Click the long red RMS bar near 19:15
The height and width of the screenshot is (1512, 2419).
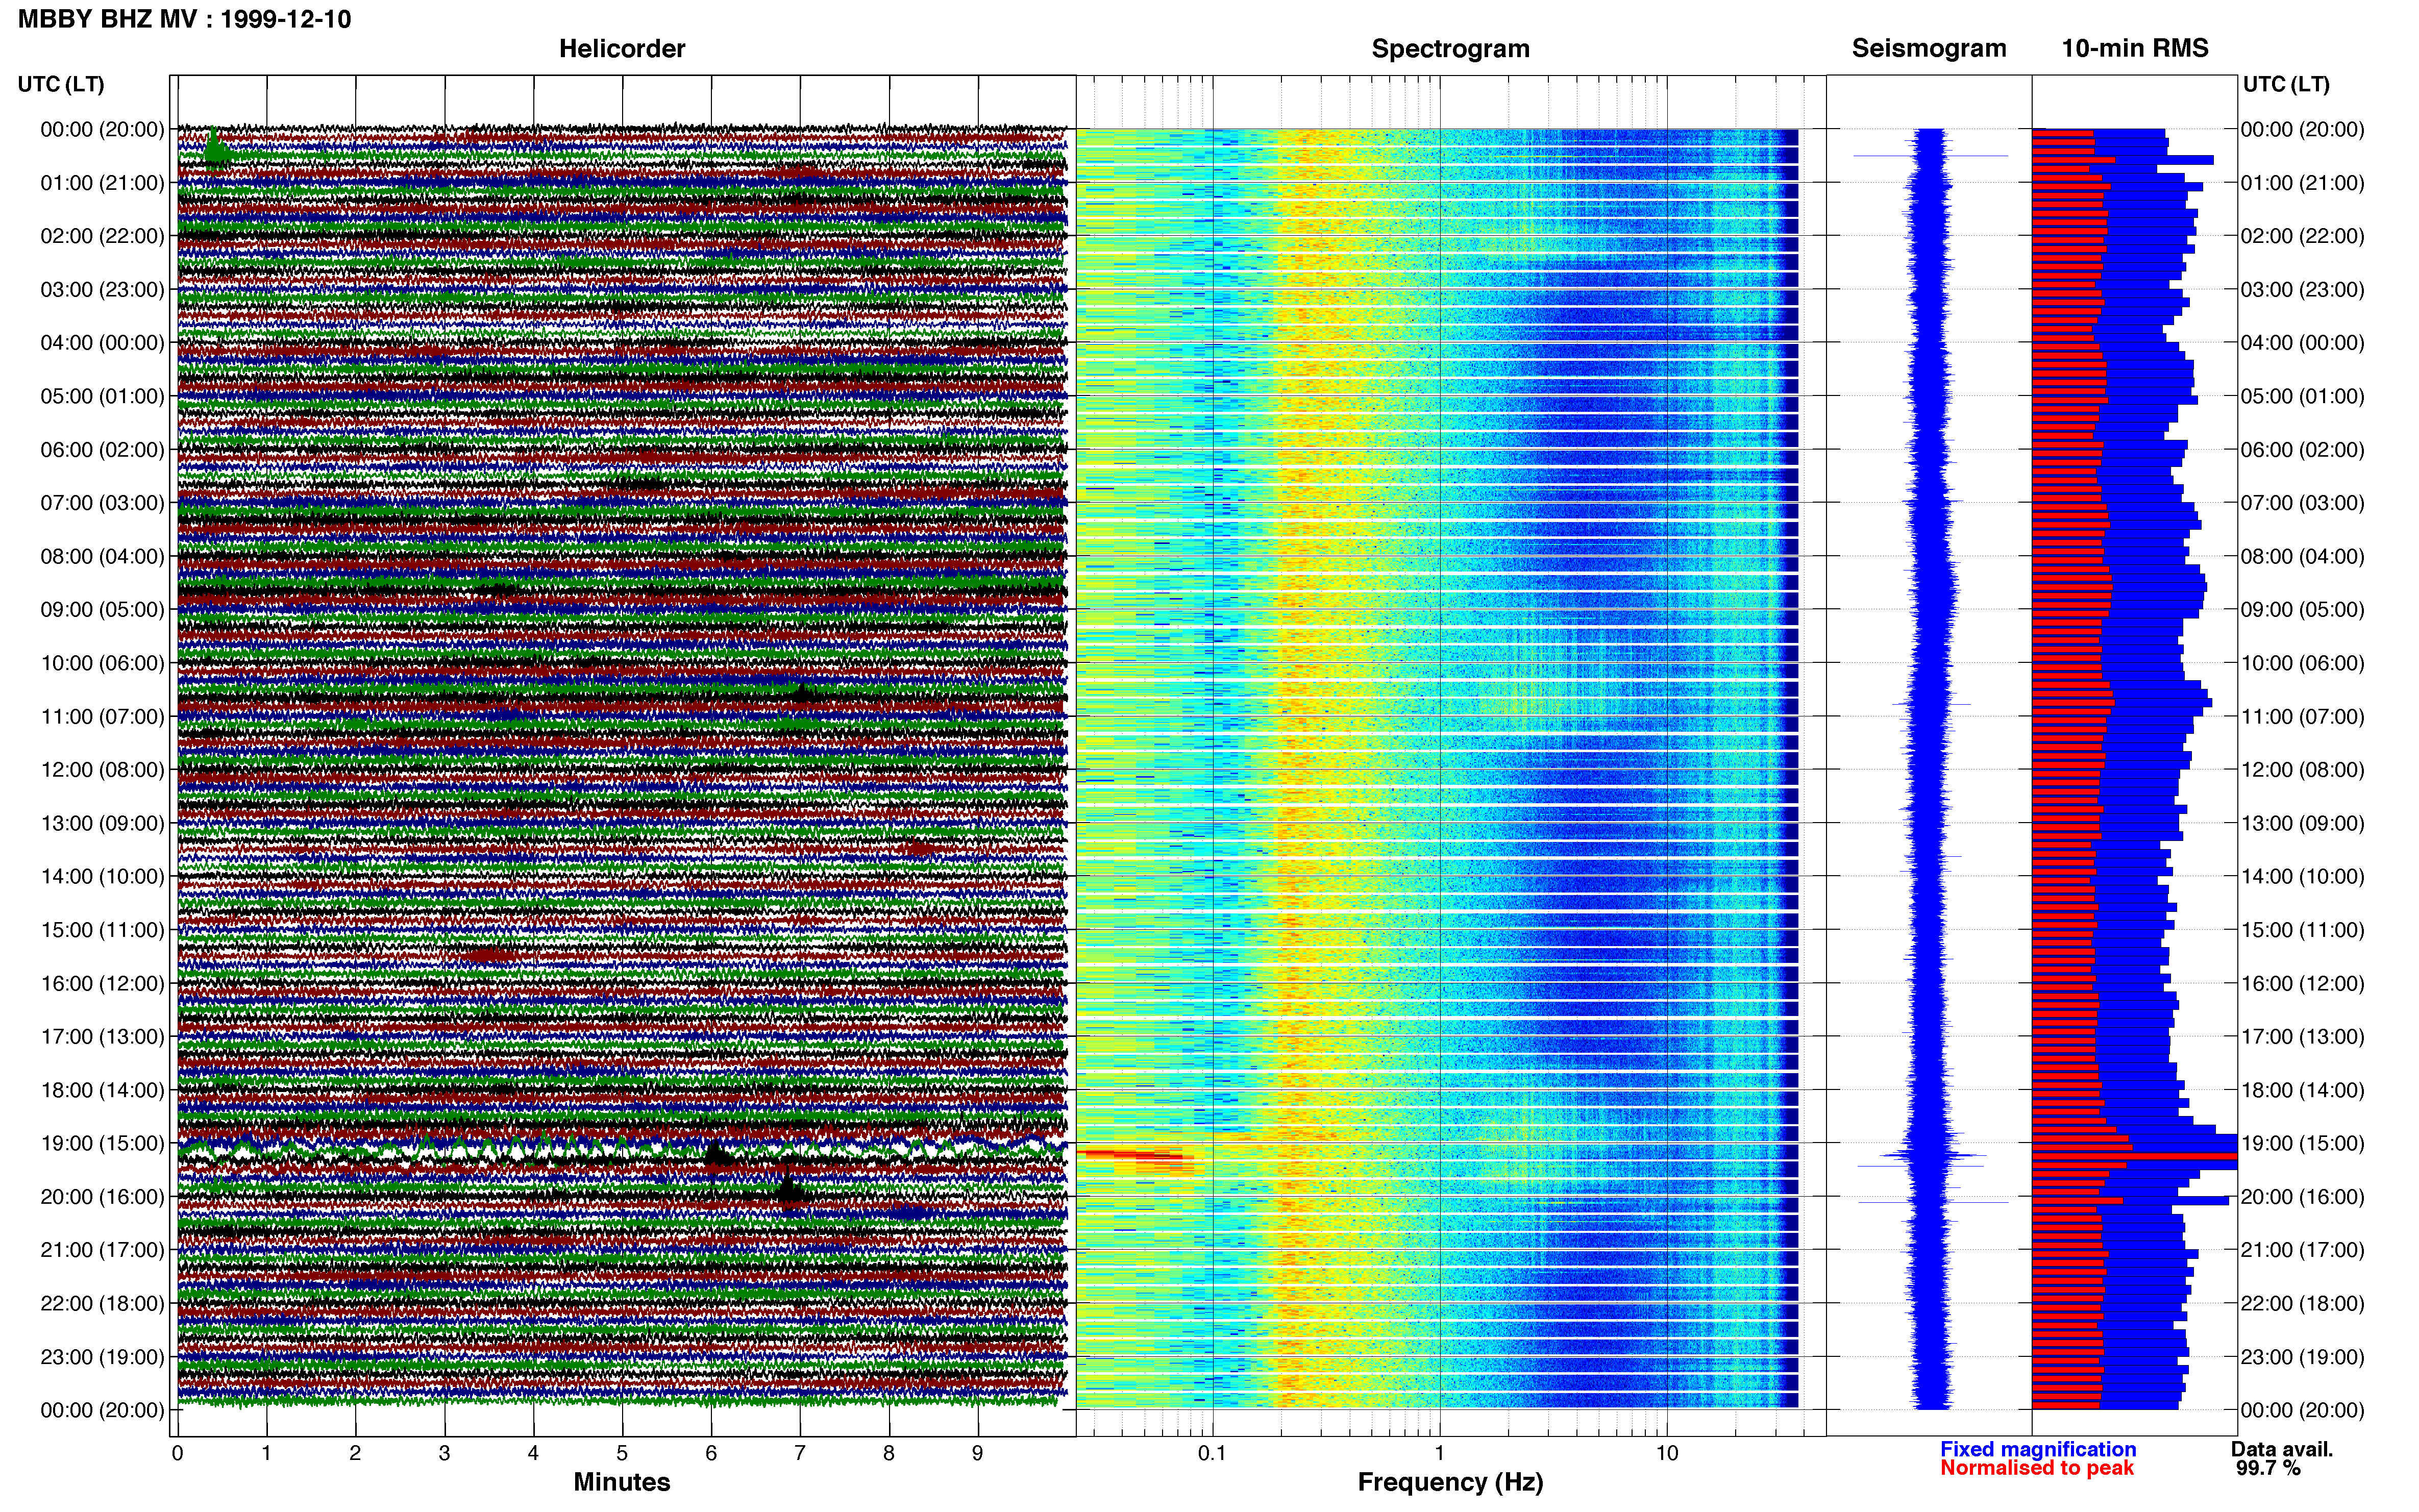2134,1156
